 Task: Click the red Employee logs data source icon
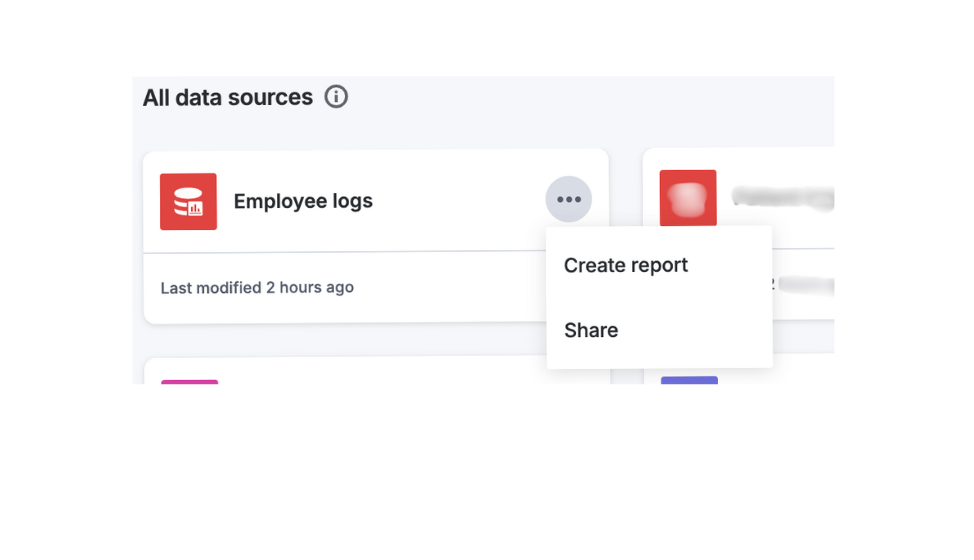point(188,202)
